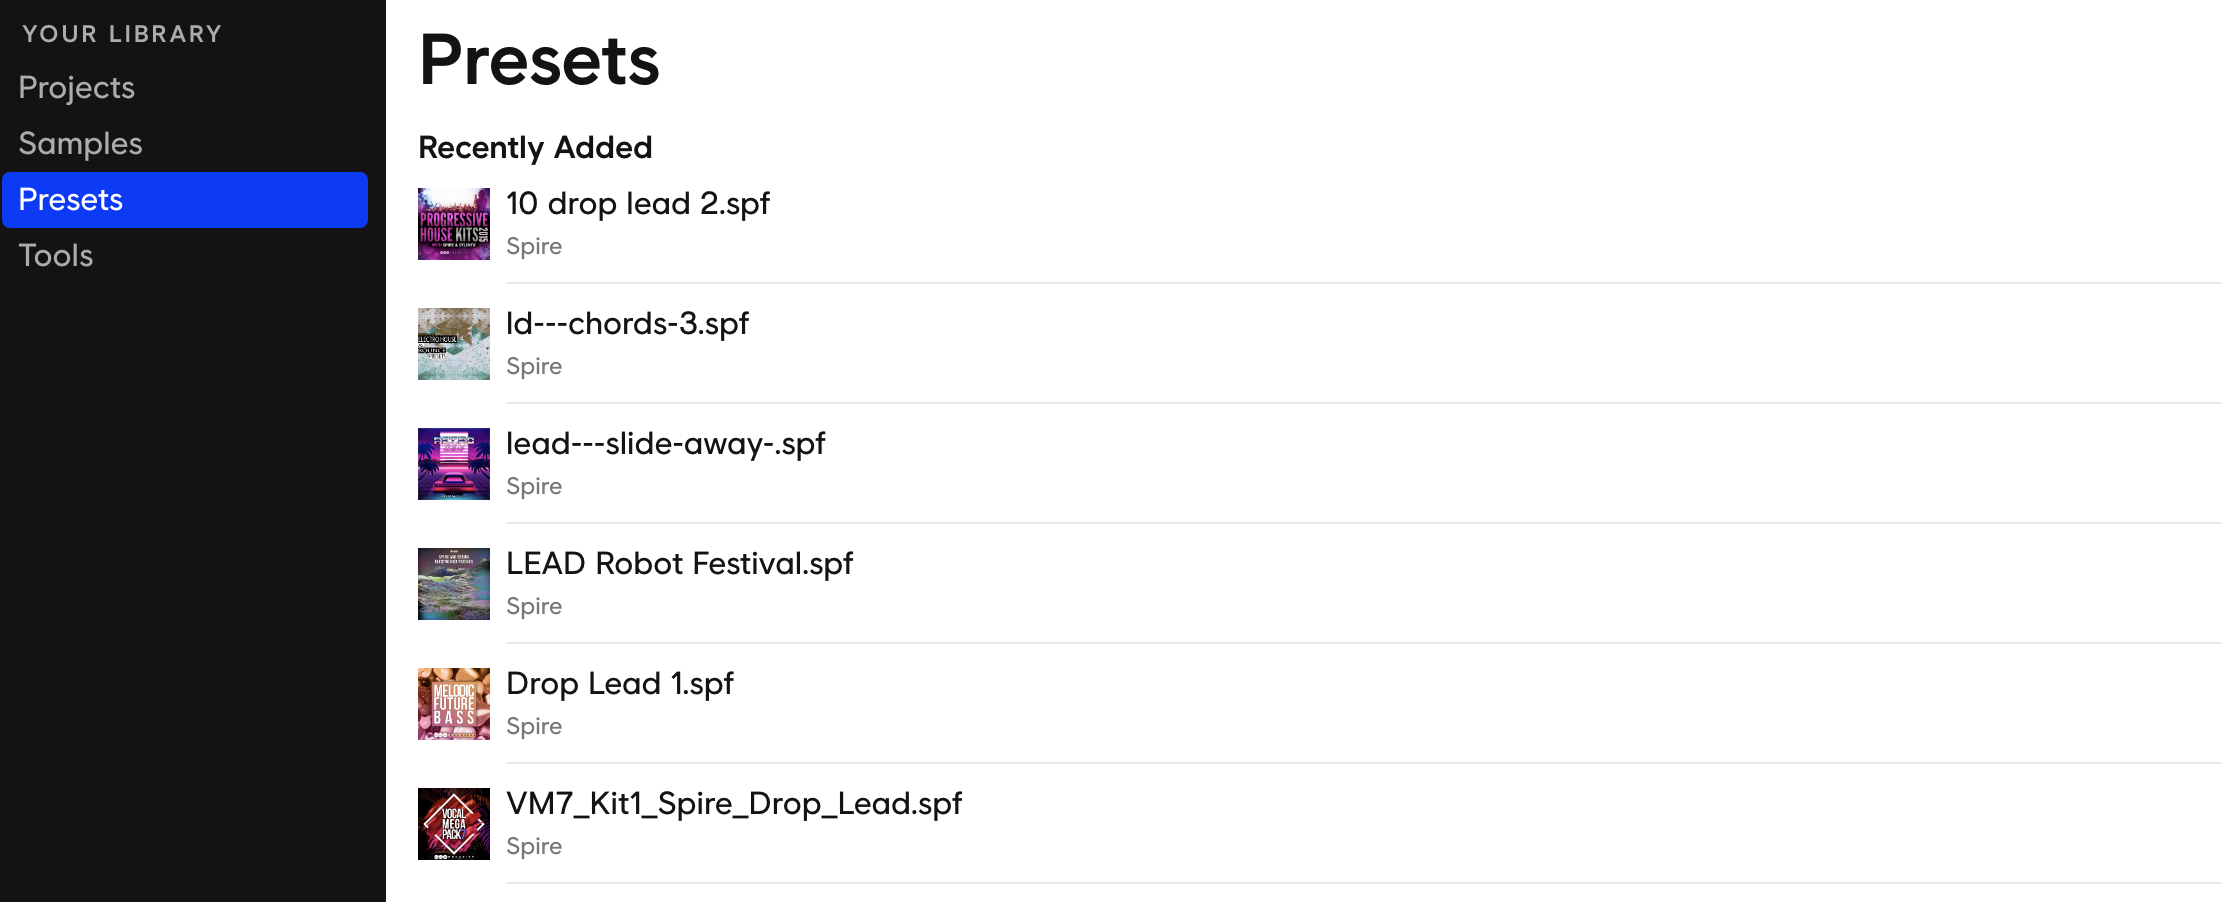The width and height of the screenshot is (2222, 902).
Task: Click the Vocal Mega Pack cover thumbnail
Action: coord(454,824)
